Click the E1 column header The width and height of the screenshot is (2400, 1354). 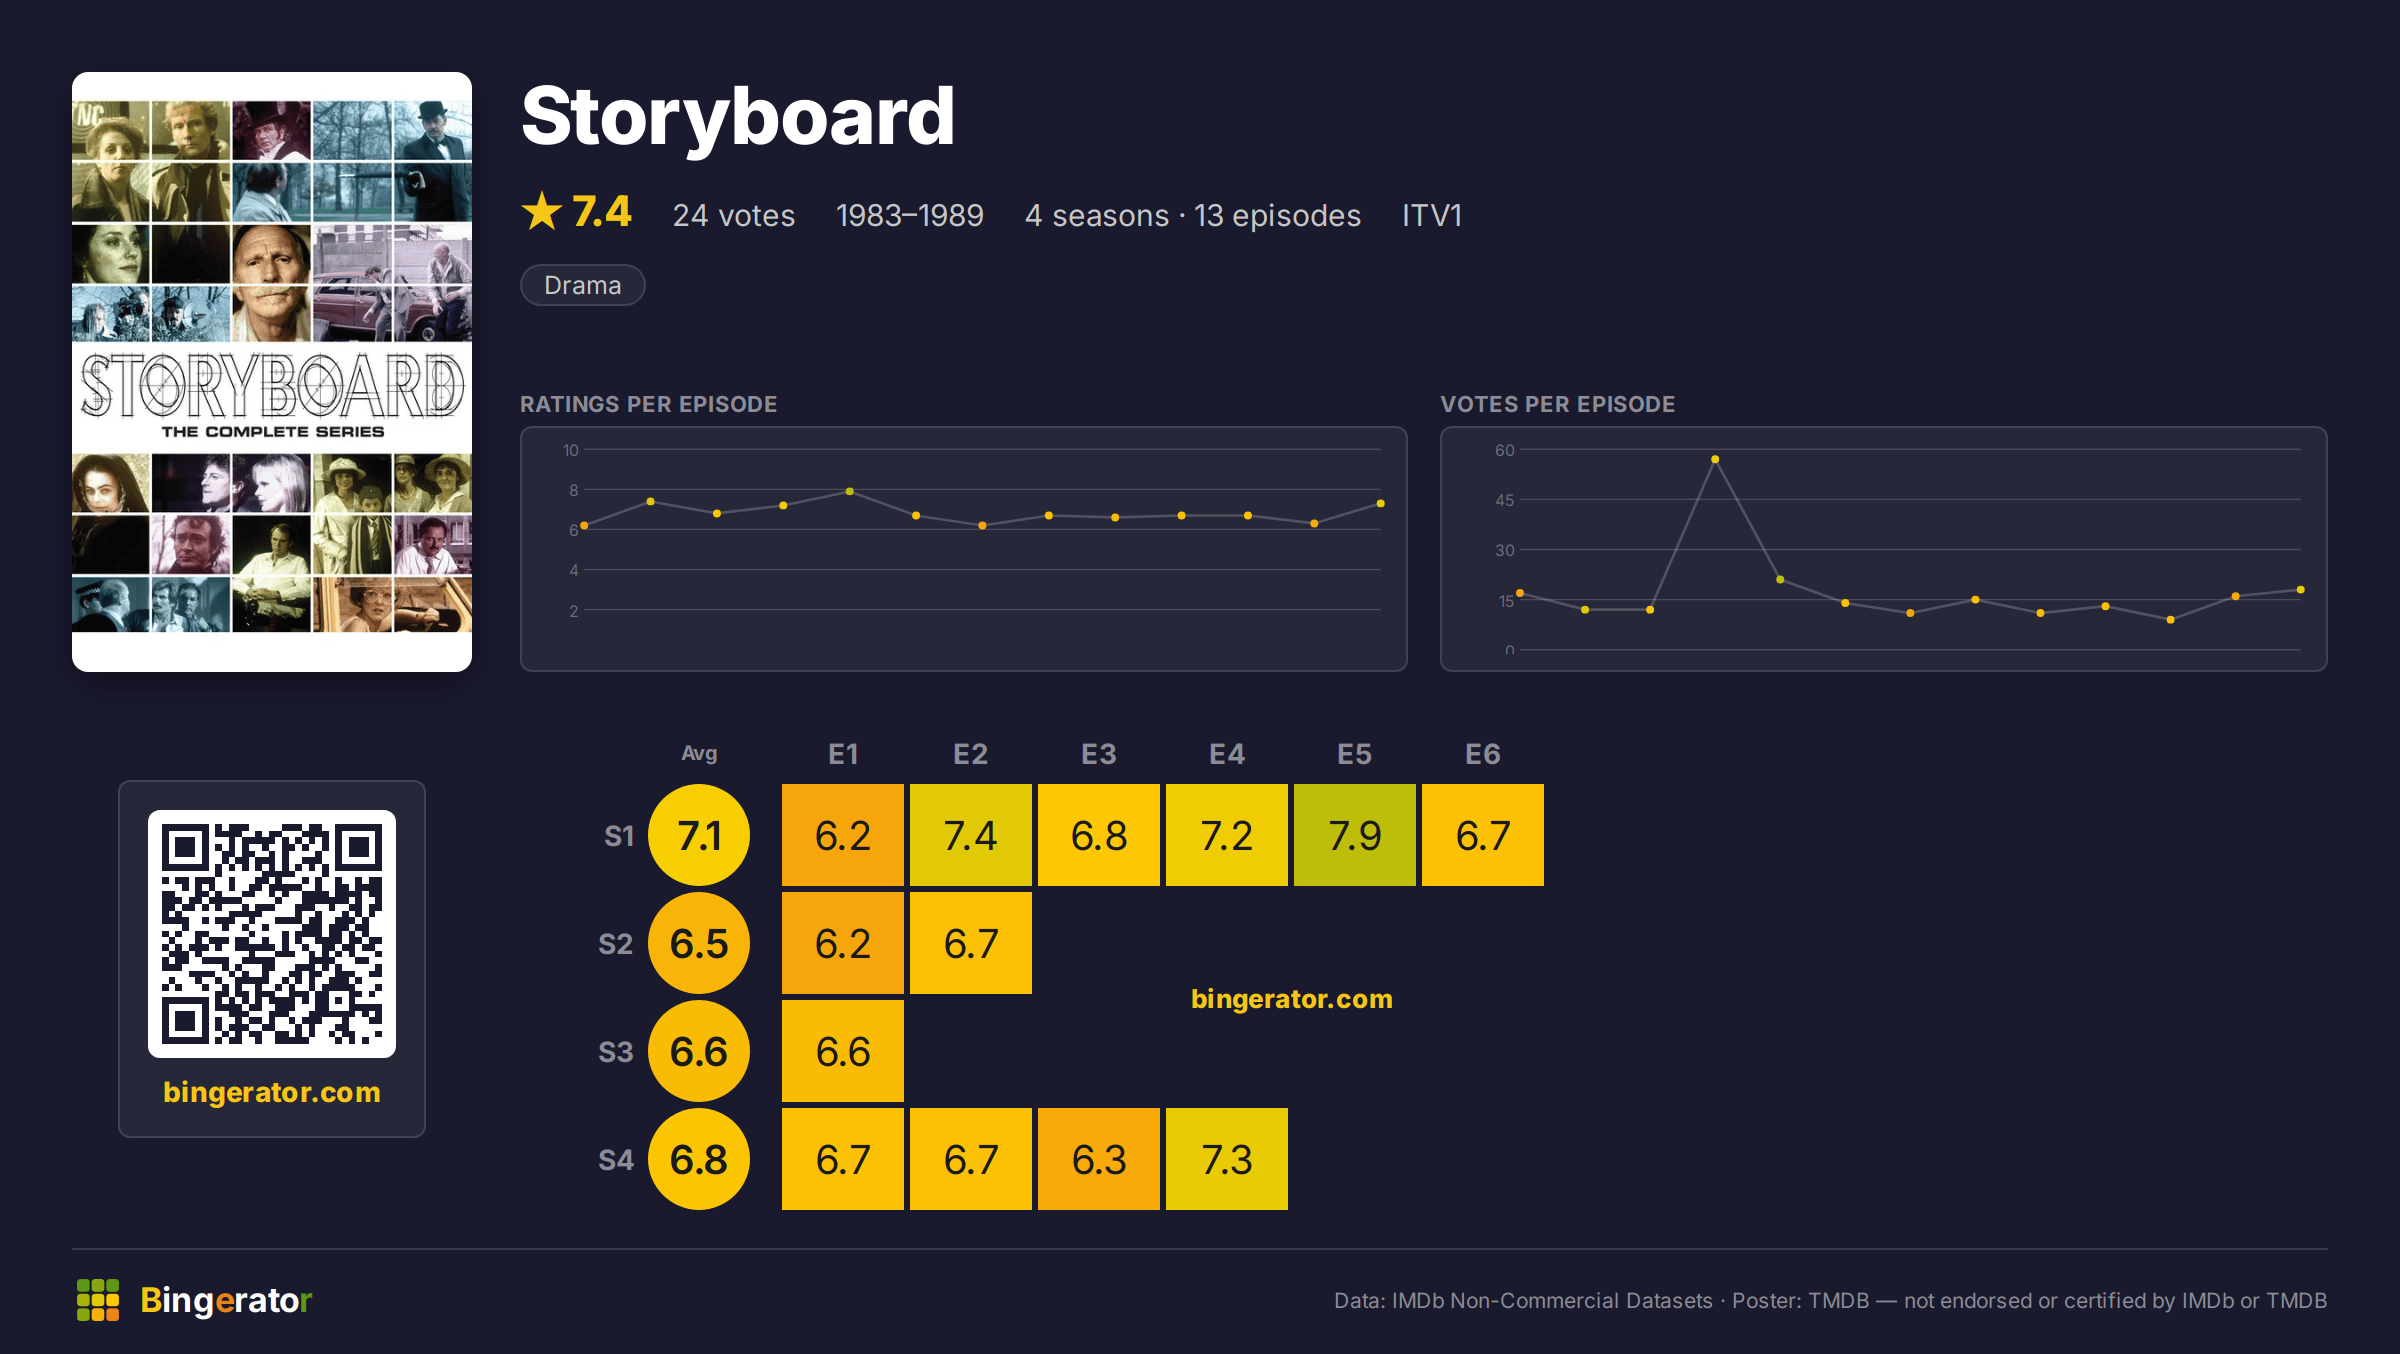pos(843,754)
